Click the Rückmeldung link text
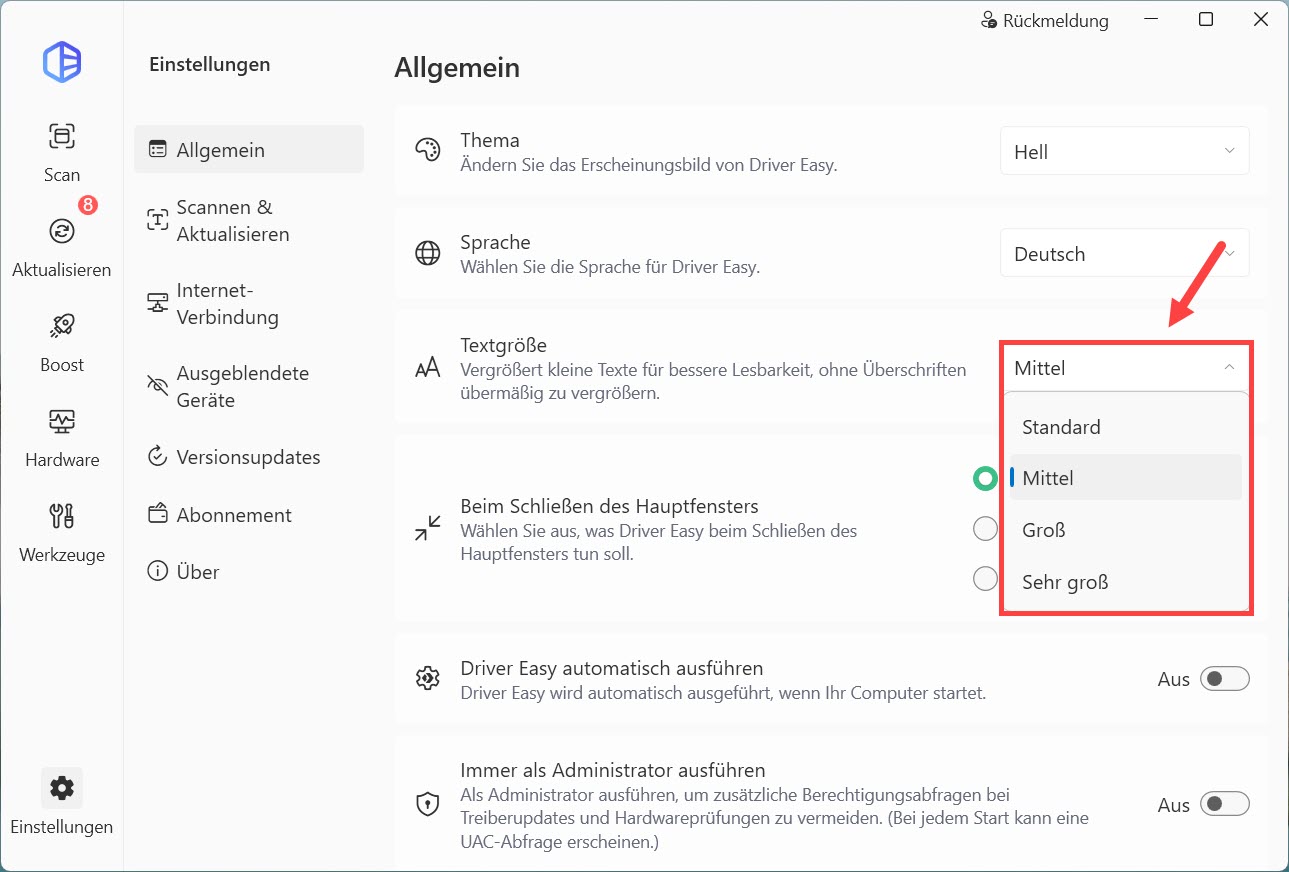Viewport: 1289px width, 872px height. click(x=1056, y=20)
